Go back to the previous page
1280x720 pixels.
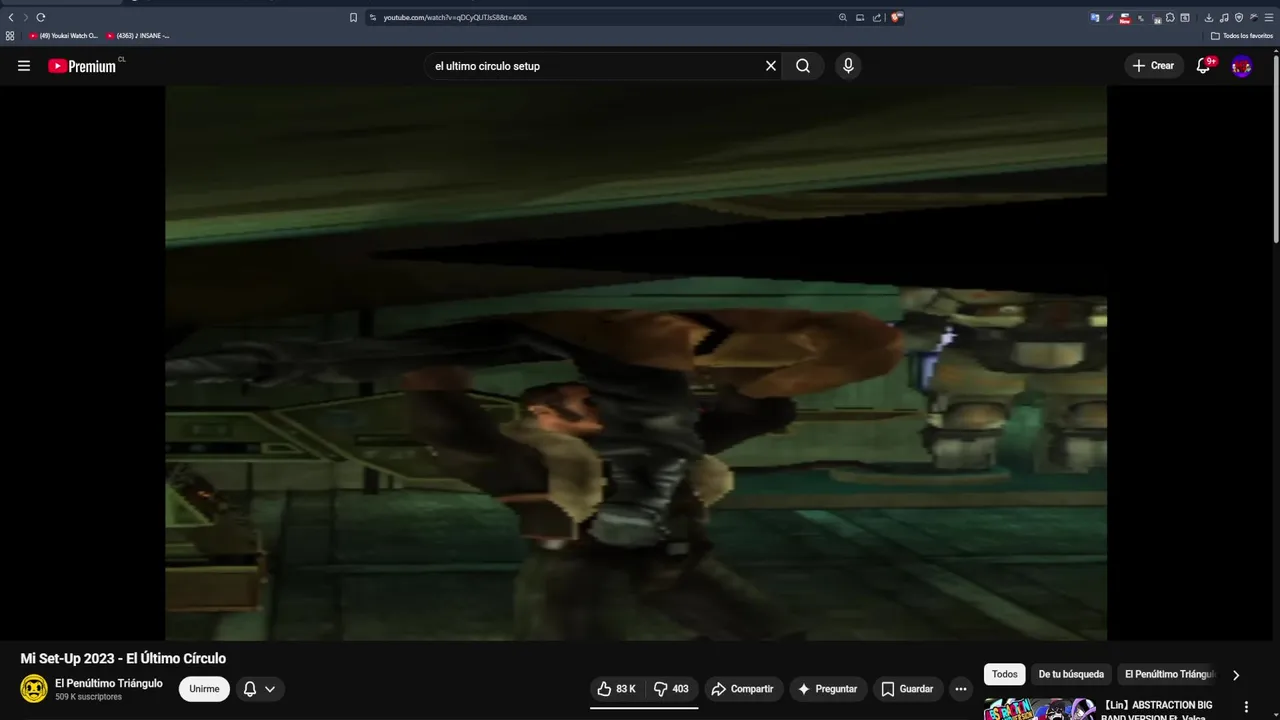click(x=11, y=17)
